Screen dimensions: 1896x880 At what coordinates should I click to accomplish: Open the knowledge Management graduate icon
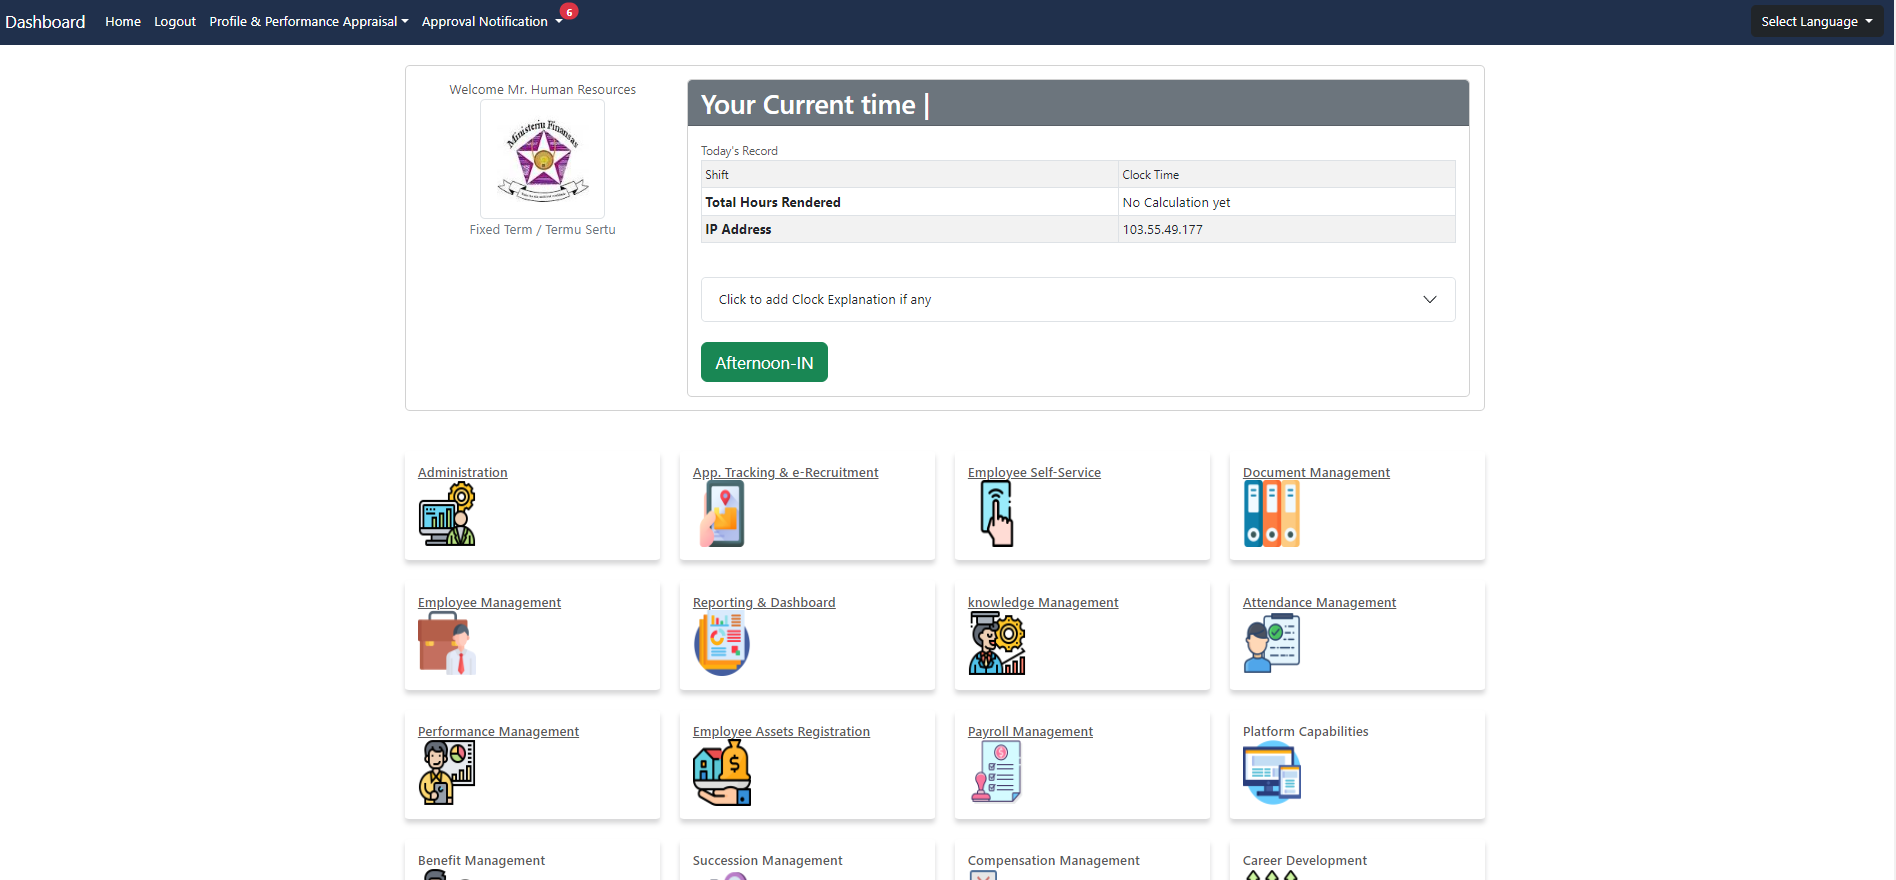coord(997,643)
